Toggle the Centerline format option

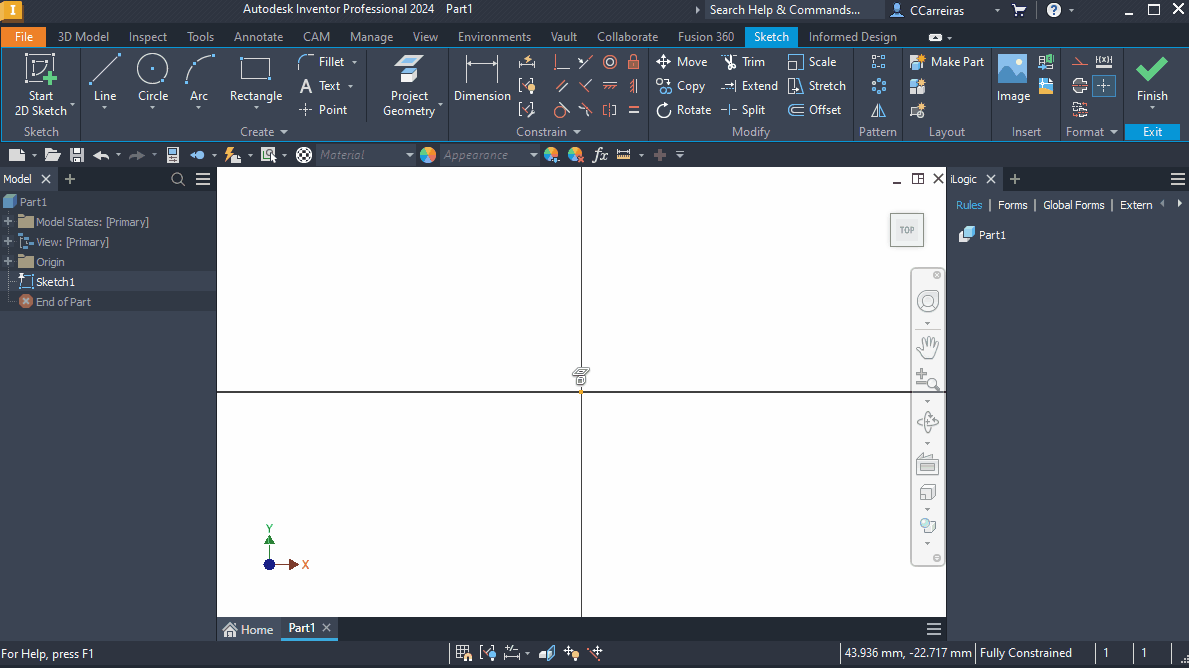coord(1080,86)
